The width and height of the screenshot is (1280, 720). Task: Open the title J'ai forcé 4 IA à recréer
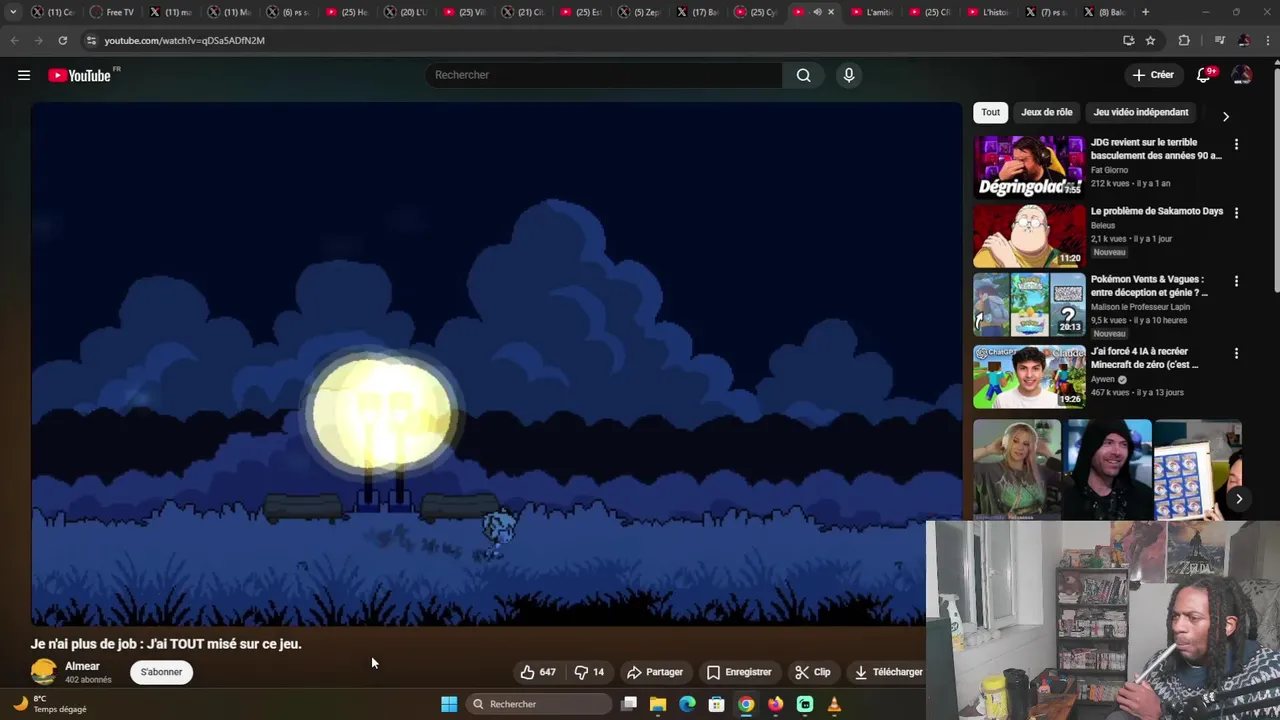(1144, 358)
